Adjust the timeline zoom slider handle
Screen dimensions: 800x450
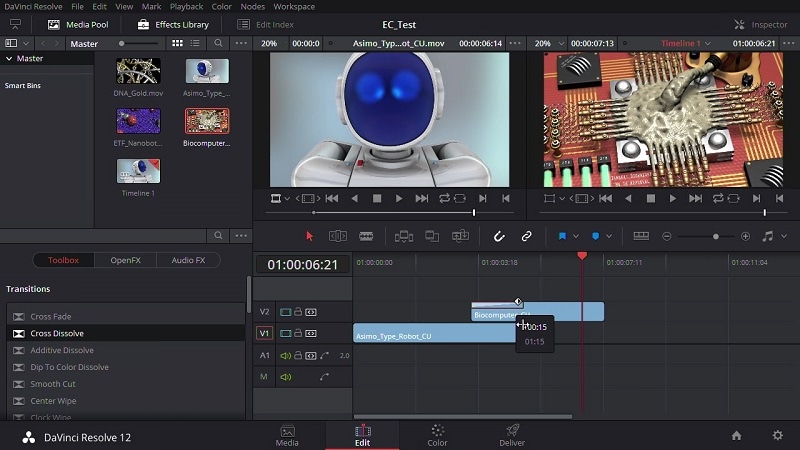715,236
